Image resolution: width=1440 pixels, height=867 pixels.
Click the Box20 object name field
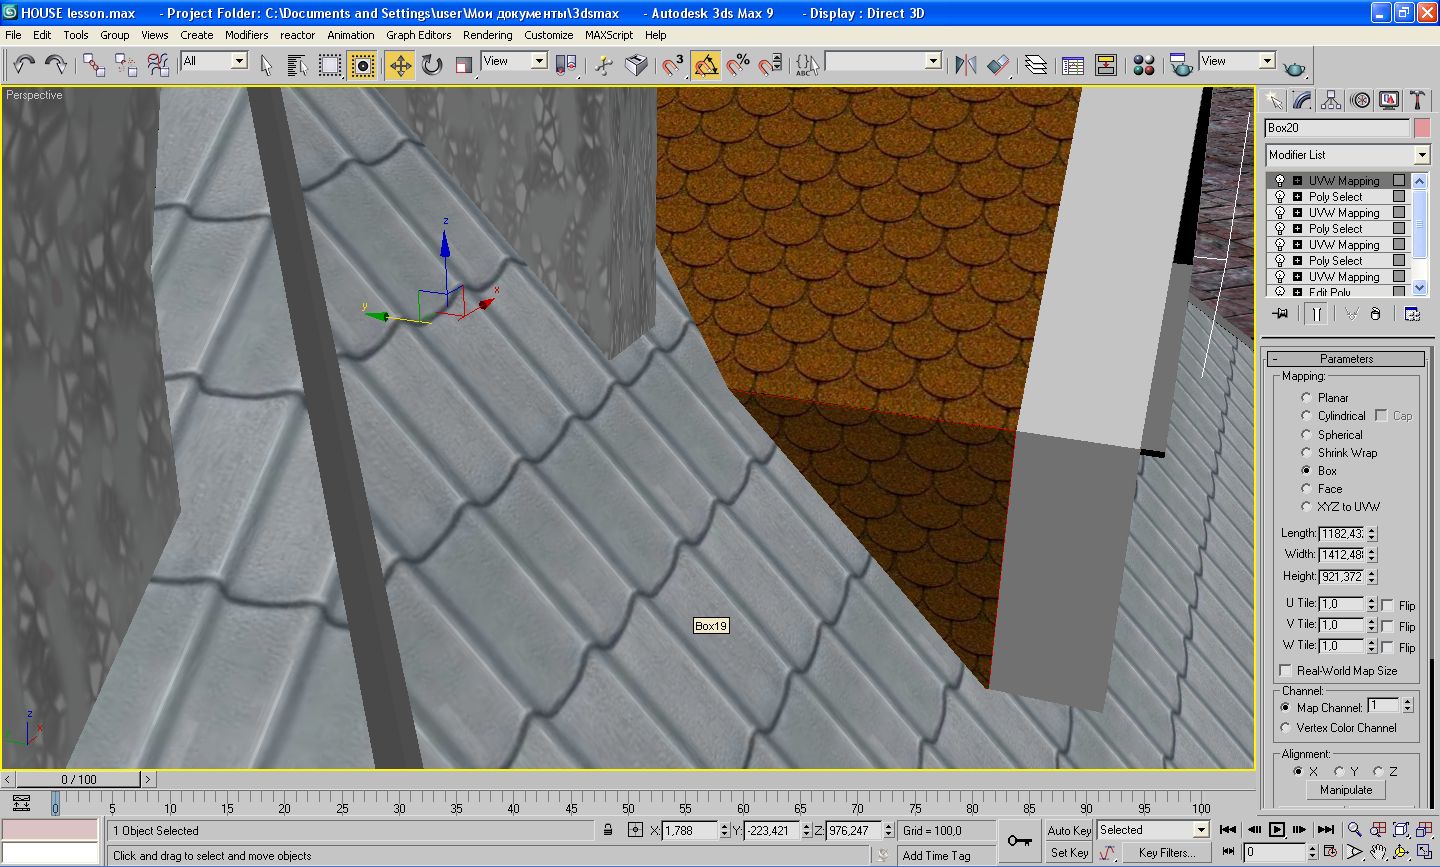(1337, 128)
